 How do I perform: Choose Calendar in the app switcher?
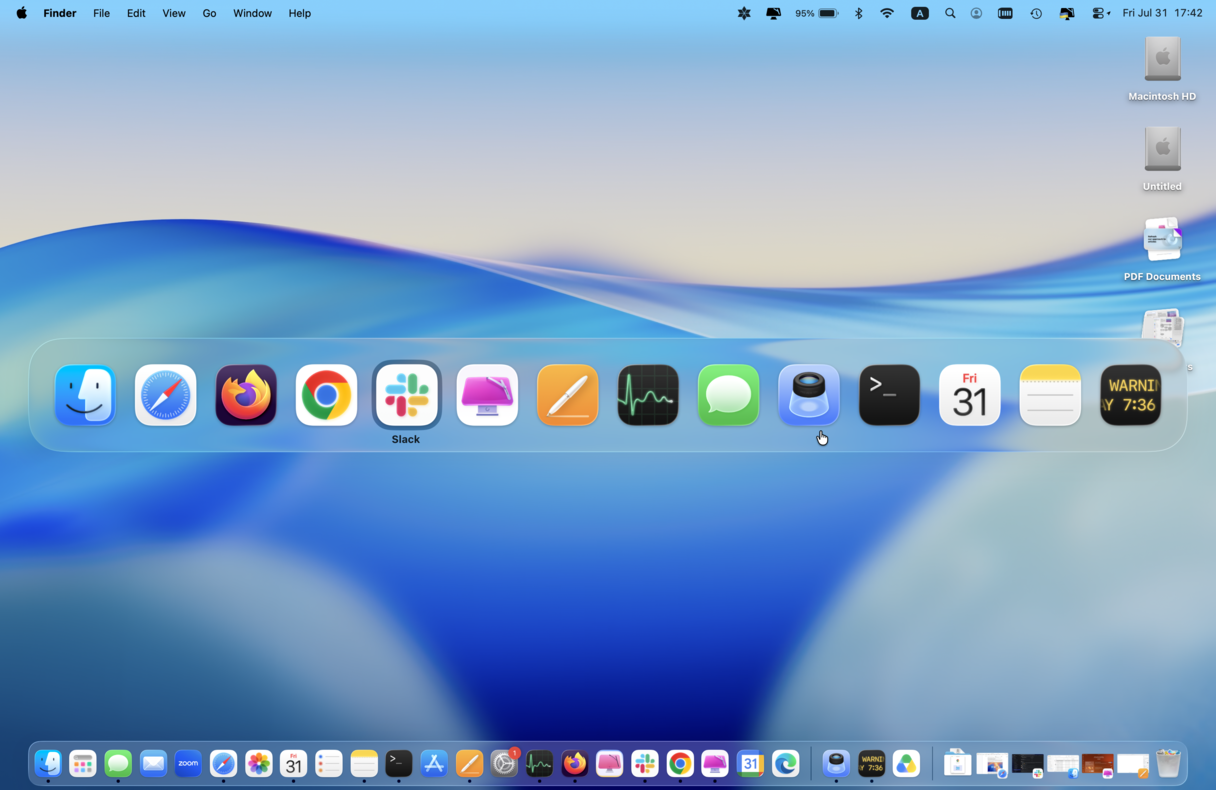(x=970, y=395)
